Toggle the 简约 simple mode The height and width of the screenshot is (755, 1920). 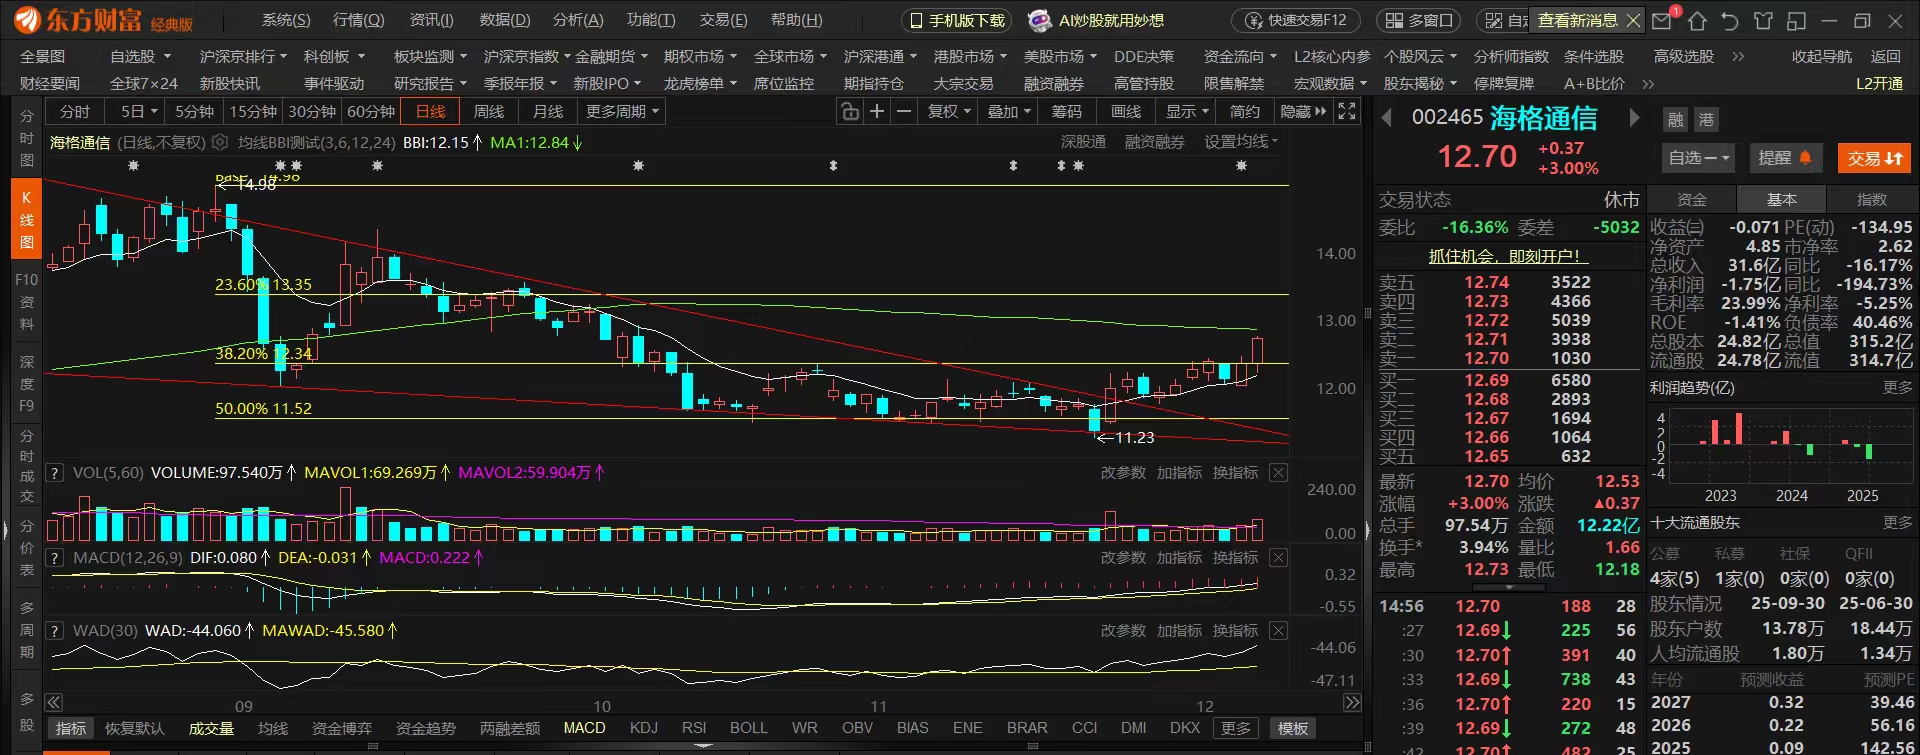pos(1245,111)
